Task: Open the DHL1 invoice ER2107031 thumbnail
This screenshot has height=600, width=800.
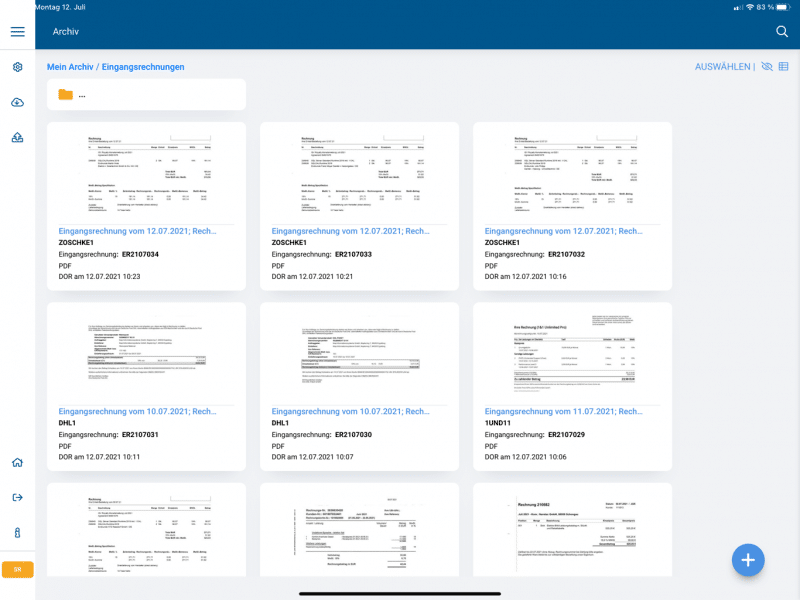Action: pyautogui.click(x=146, y=352)
